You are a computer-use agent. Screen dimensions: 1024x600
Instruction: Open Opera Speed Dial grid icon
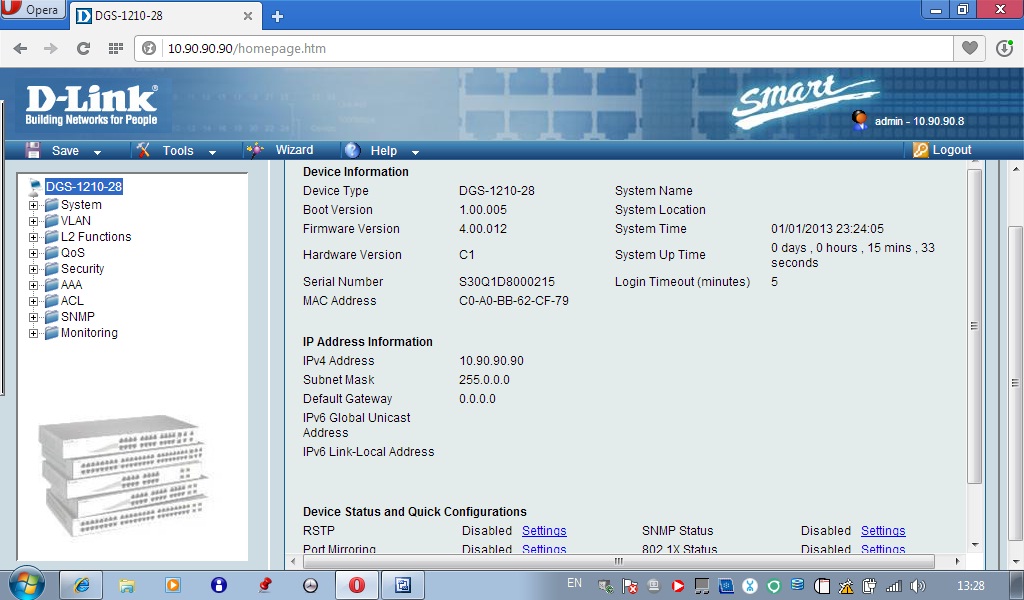116,48
